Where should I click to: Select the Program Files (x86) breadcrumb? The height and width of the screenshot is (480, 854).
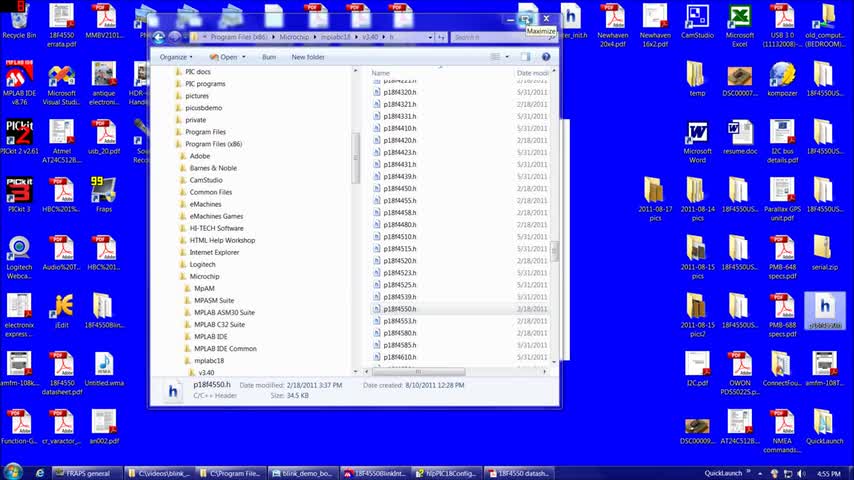239,37
